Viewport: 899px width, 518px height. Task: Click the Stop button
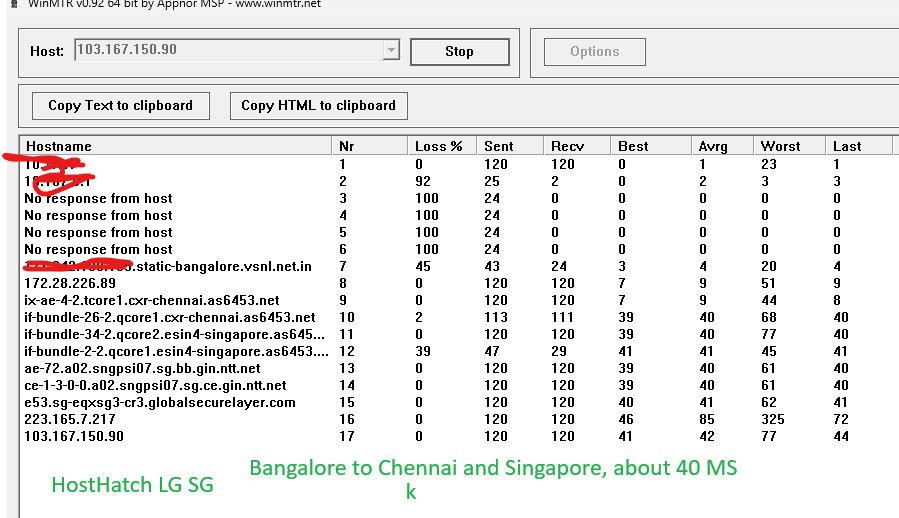[460, 52]
